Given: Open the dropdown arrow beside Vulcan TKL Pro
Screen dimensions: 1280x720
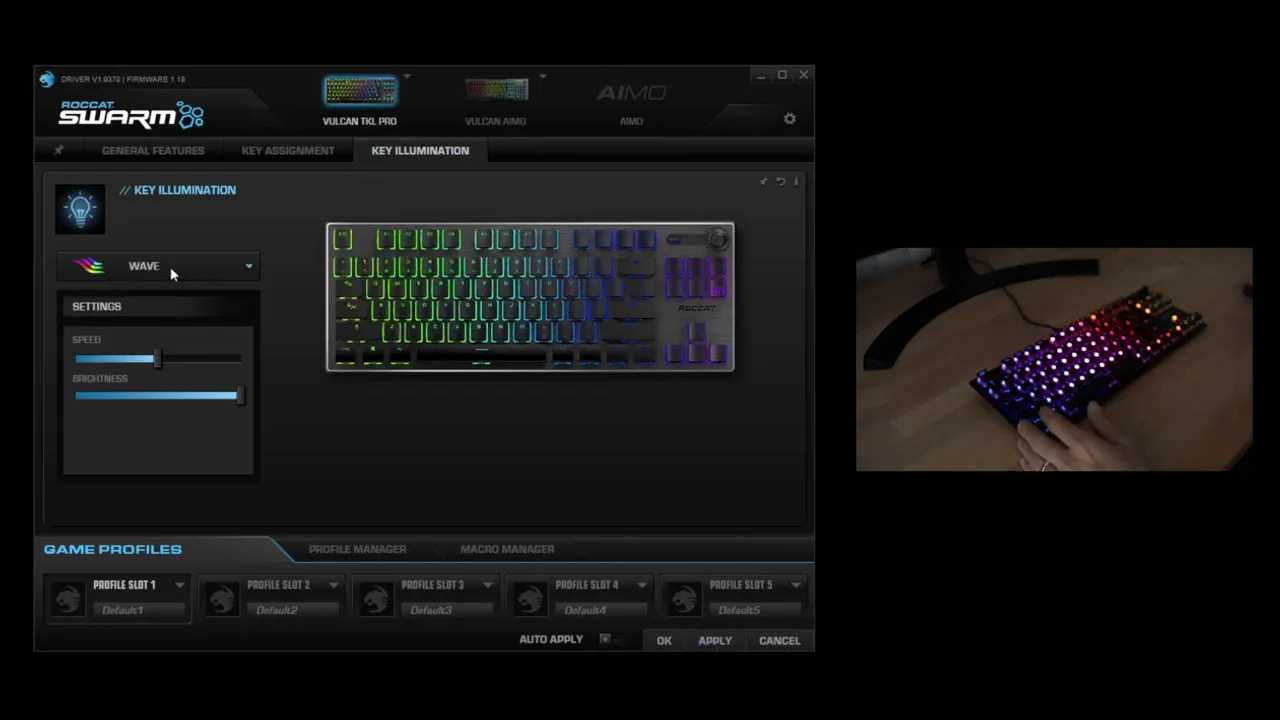Looking at the screenshot, I should [407, 76].
